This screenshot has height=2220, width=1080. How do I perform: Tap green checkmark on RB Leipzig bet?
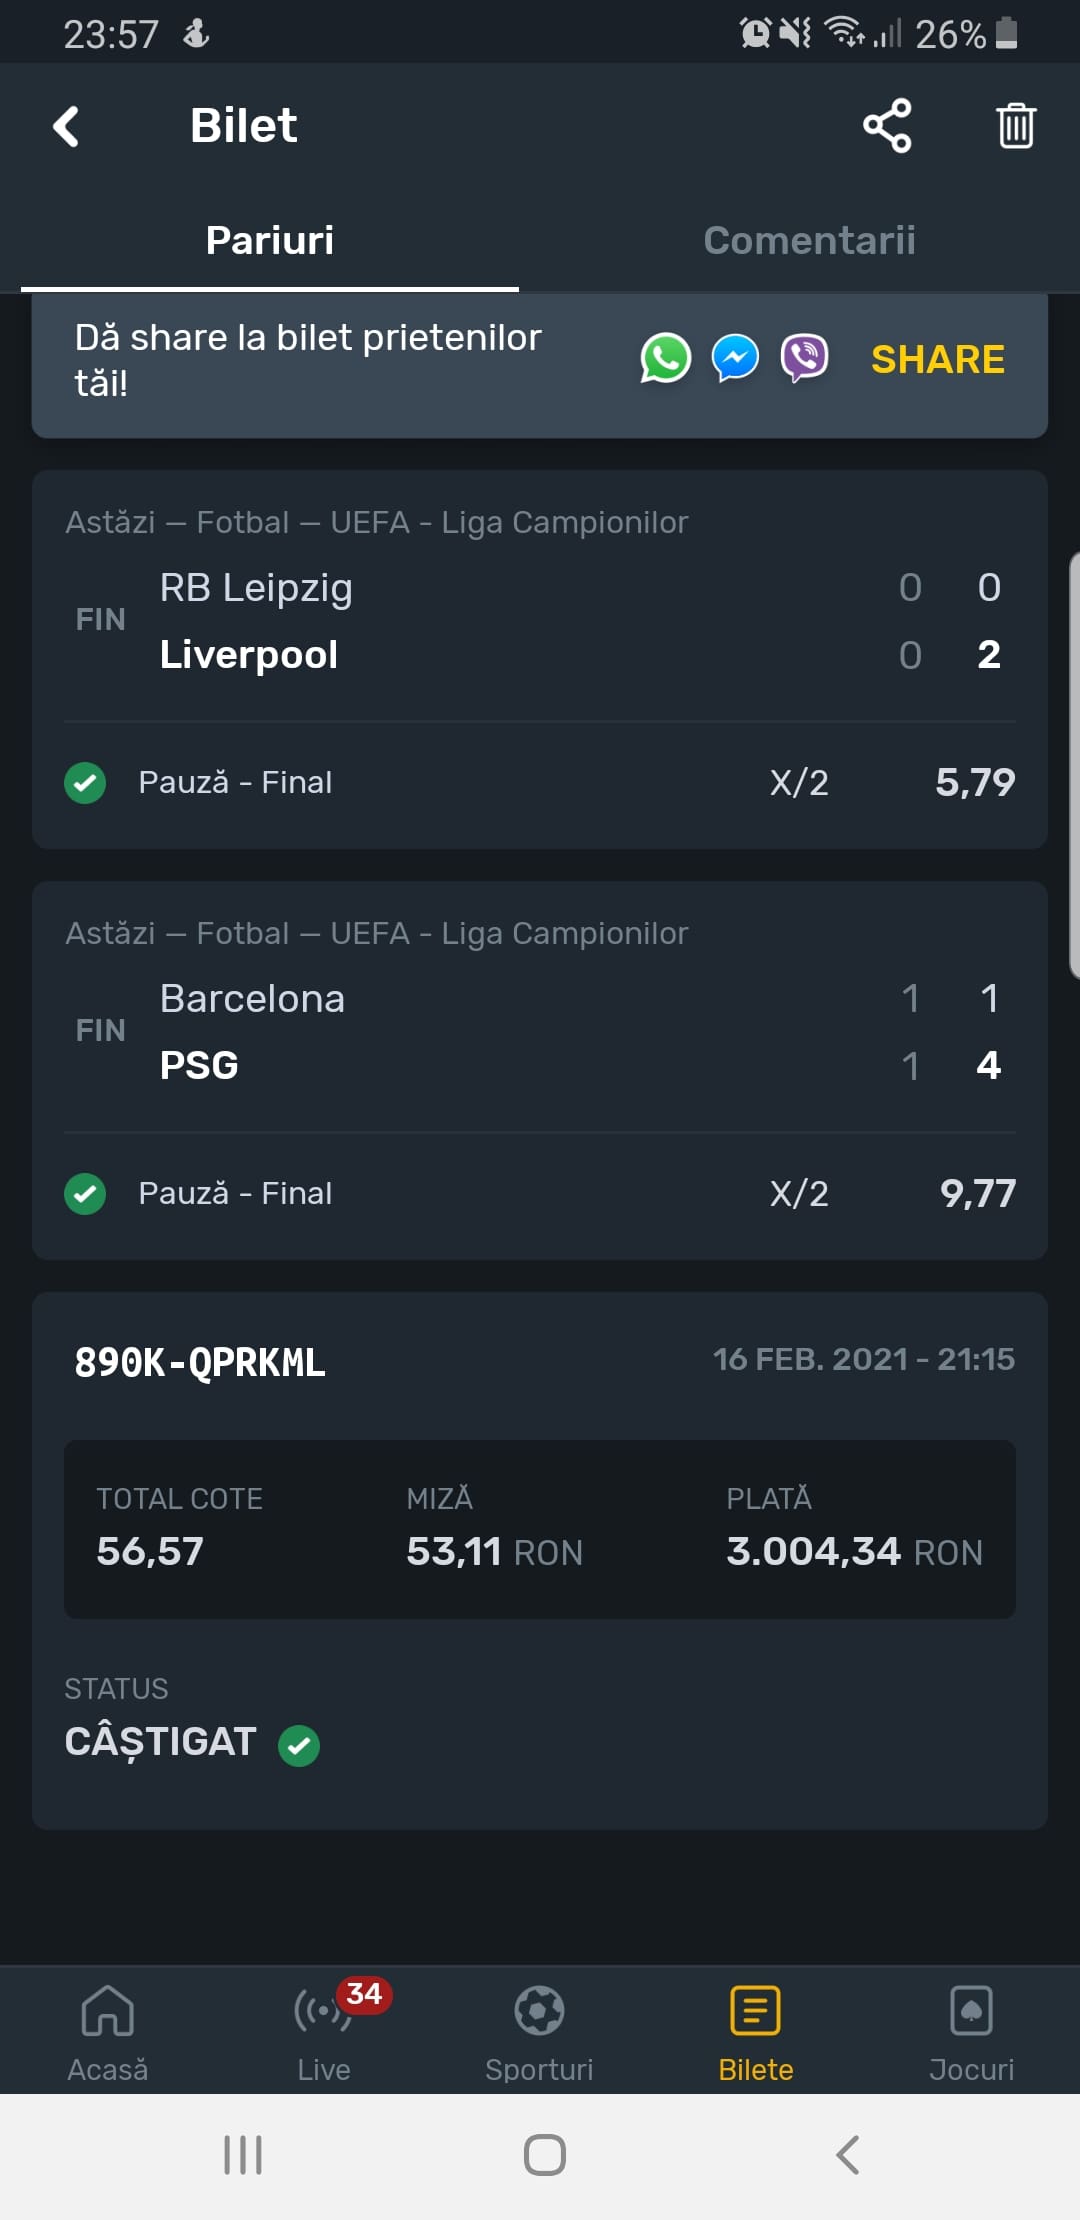click(x=85, y=782)
